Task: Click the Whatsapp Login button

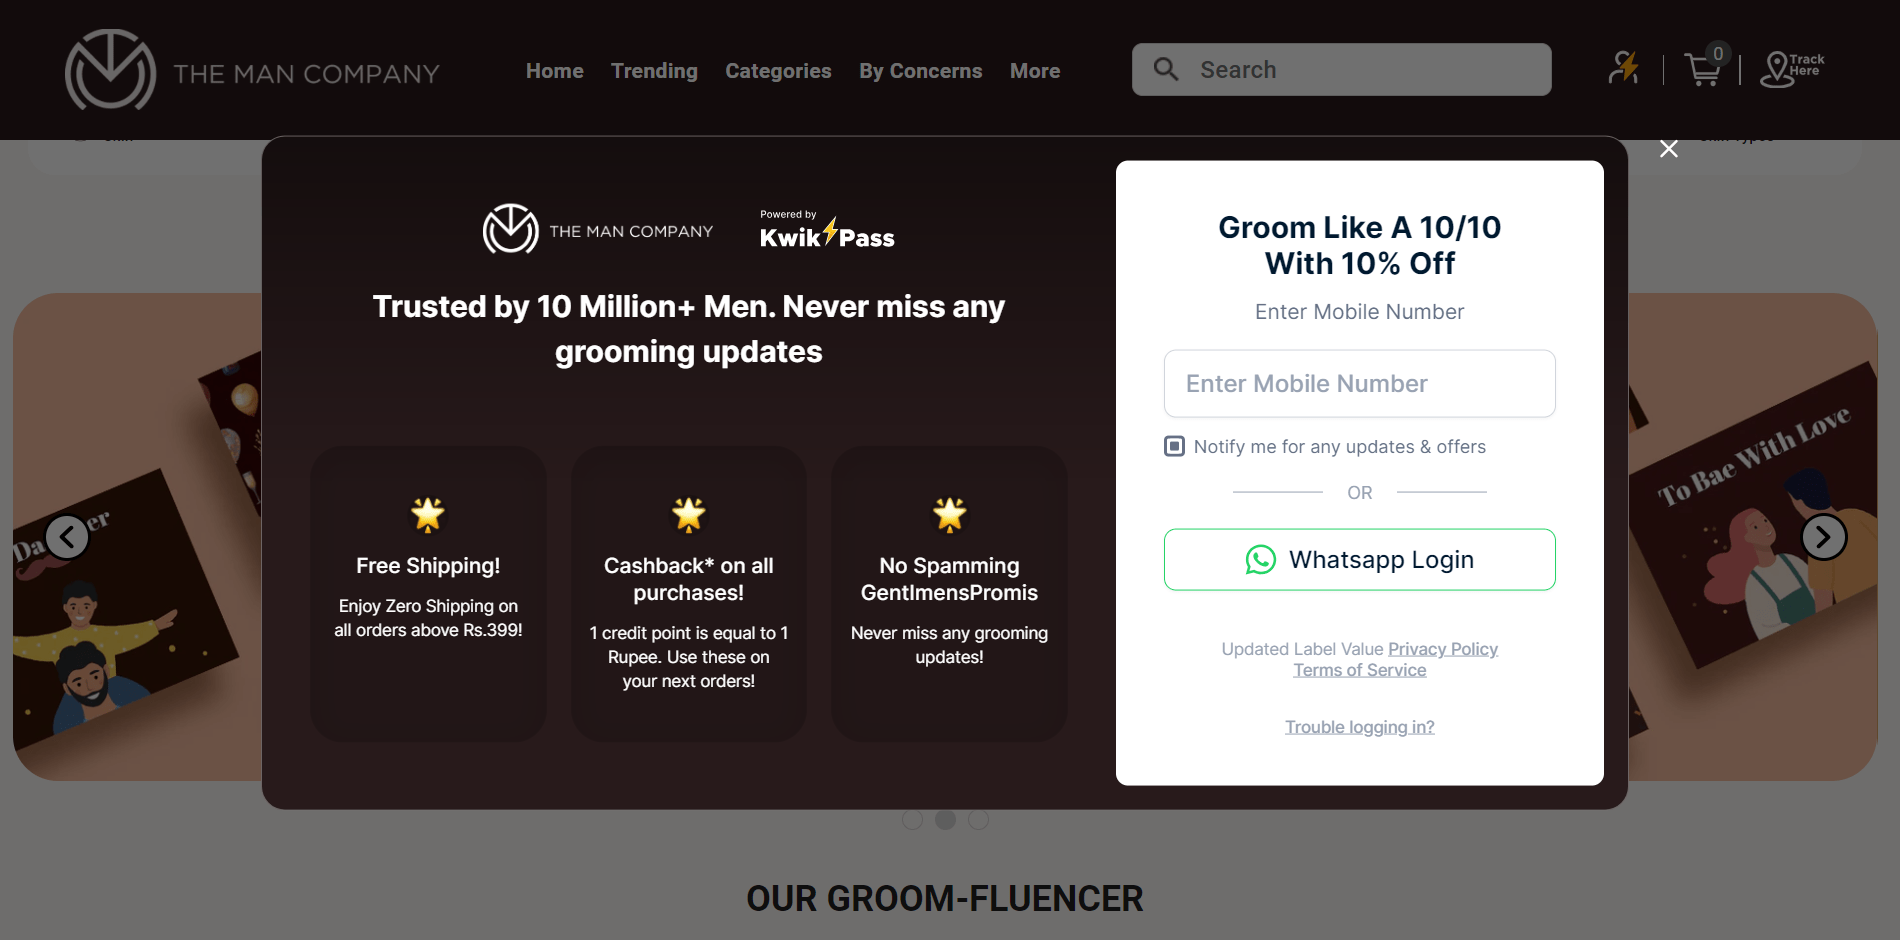Action: click(x=1360, y=560)
